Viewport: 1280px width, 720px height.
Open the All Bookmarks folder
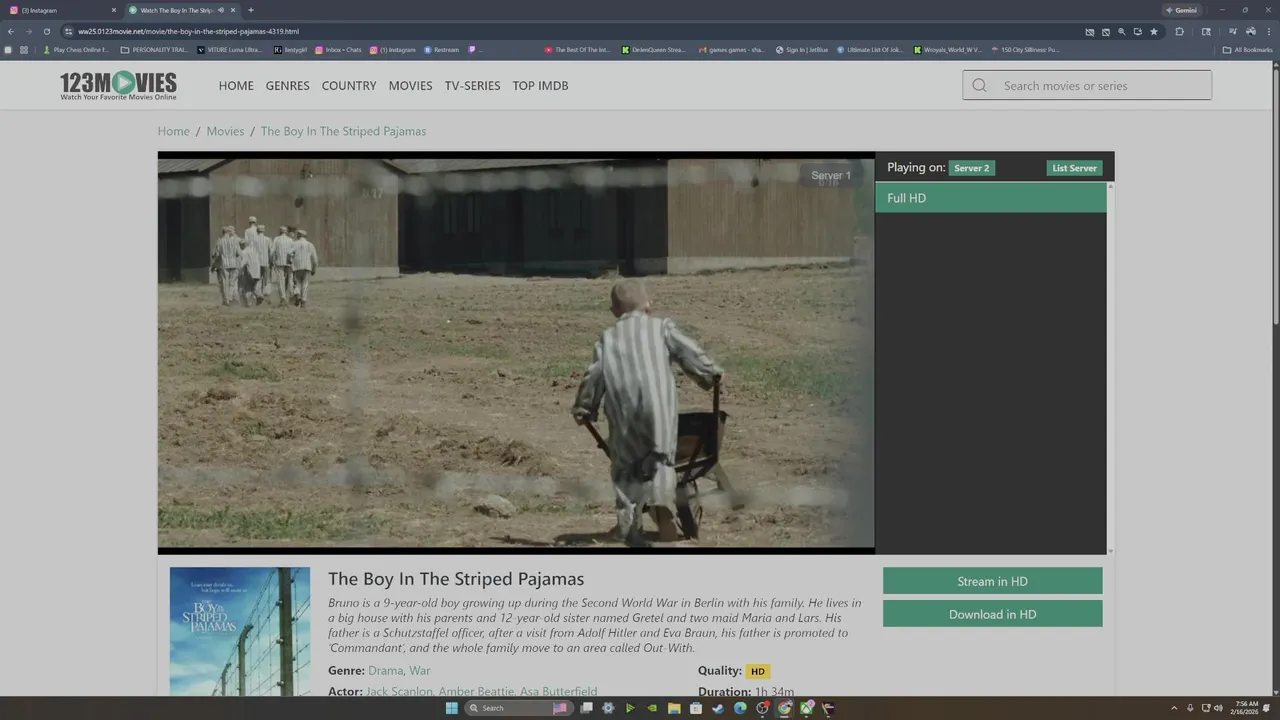tap(1247, 49)
